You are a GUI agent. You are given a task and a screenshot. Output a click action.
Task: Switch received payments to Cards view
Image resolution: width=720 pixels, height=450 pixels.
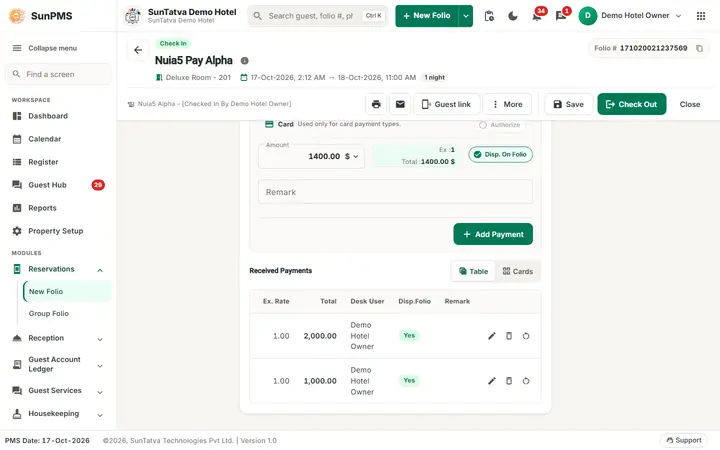pyautogui.click(x=518, y=271)
